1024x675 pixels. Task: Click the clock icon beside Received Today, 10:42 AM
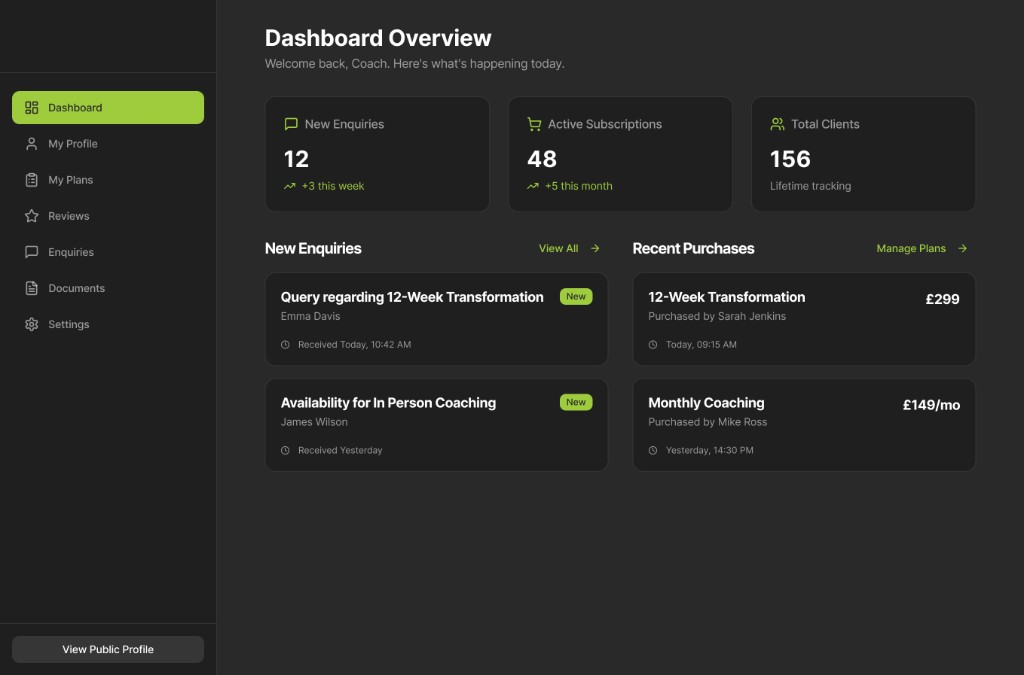(x=285, y=345)
